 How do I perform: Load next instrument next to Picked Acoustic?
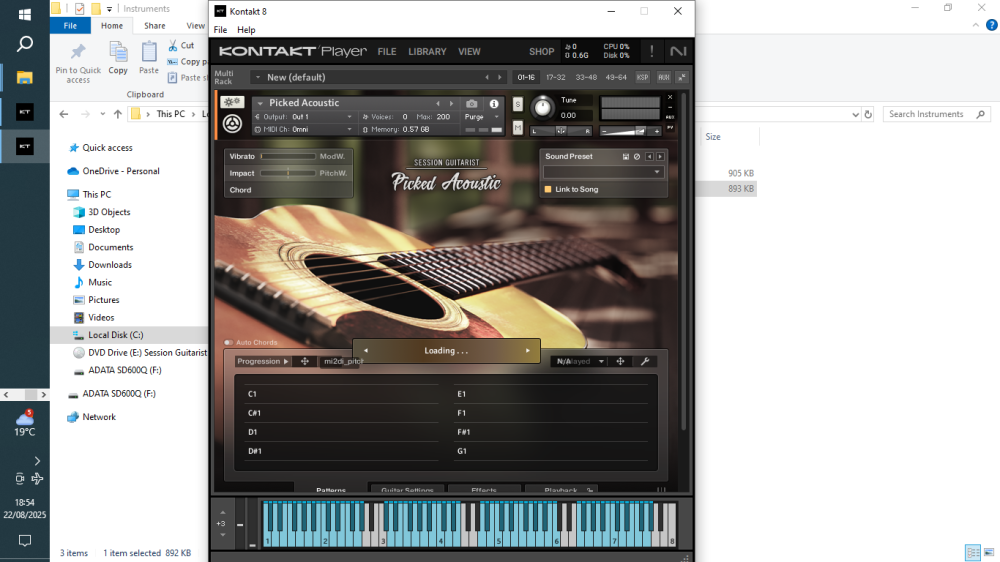pyautogui.click(x=452, y=103)
